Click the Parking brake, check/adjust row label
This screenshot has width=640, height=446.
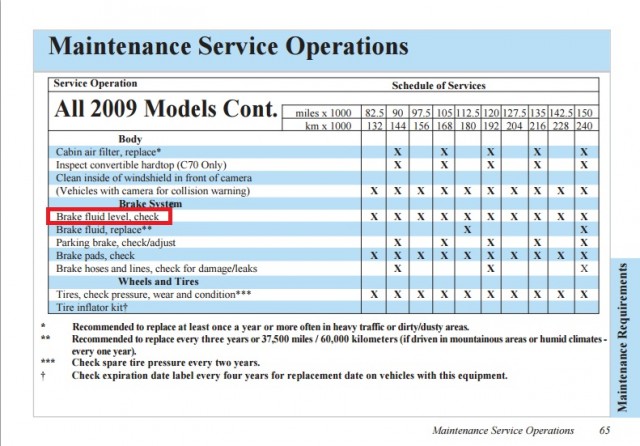pyautogui.click(x=115, y=242)
